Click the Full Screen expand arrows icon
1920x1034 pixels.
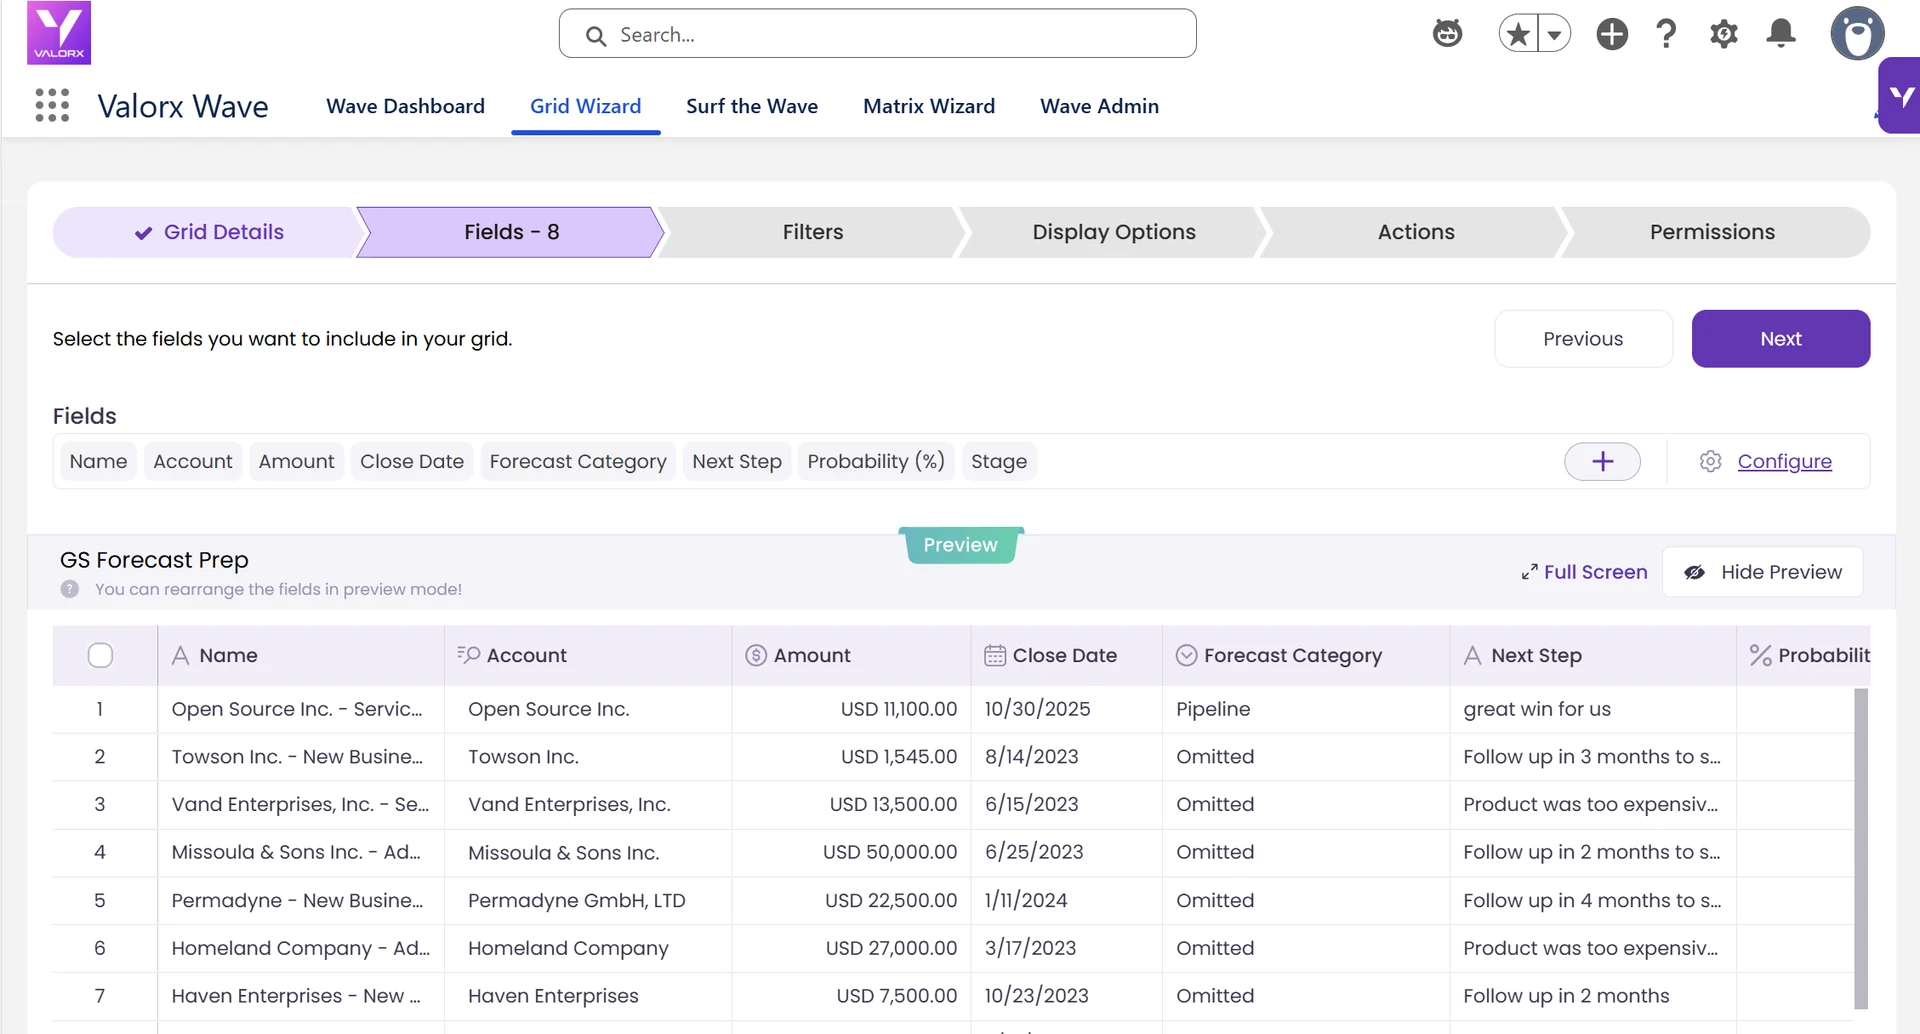click(x=1529, y=572)
